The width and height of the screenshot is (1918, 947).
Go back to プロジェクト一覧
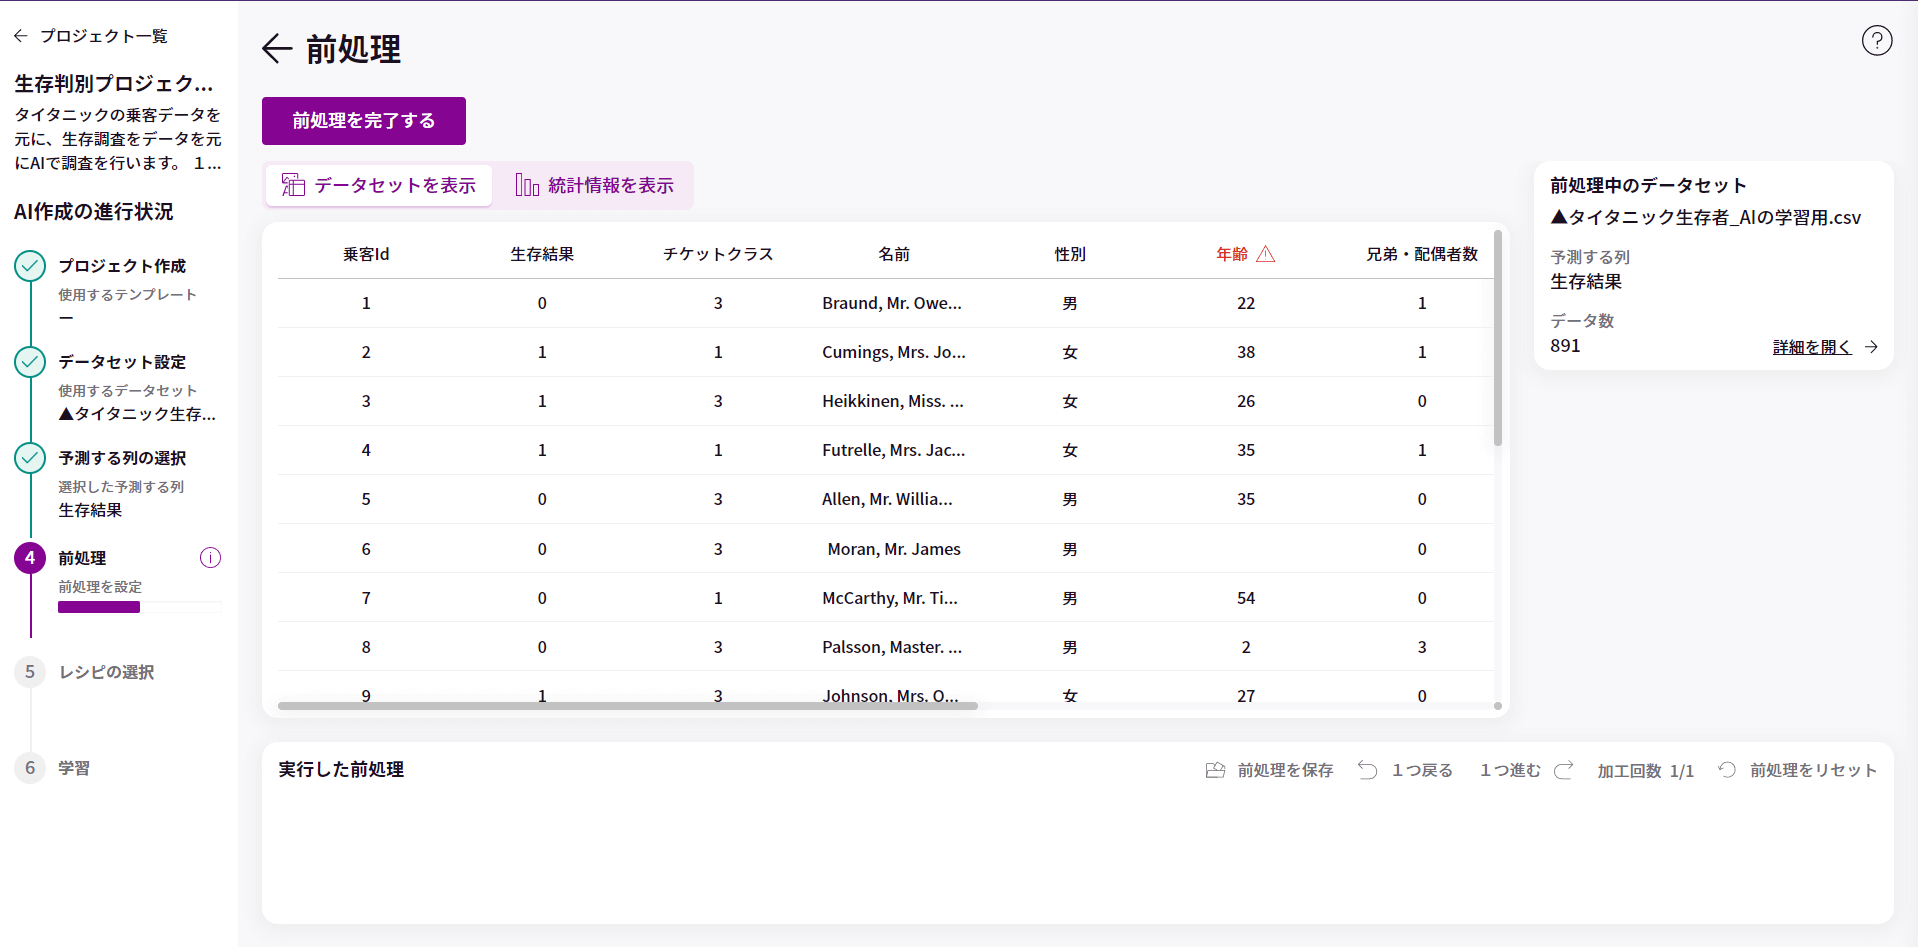point(103,36)
